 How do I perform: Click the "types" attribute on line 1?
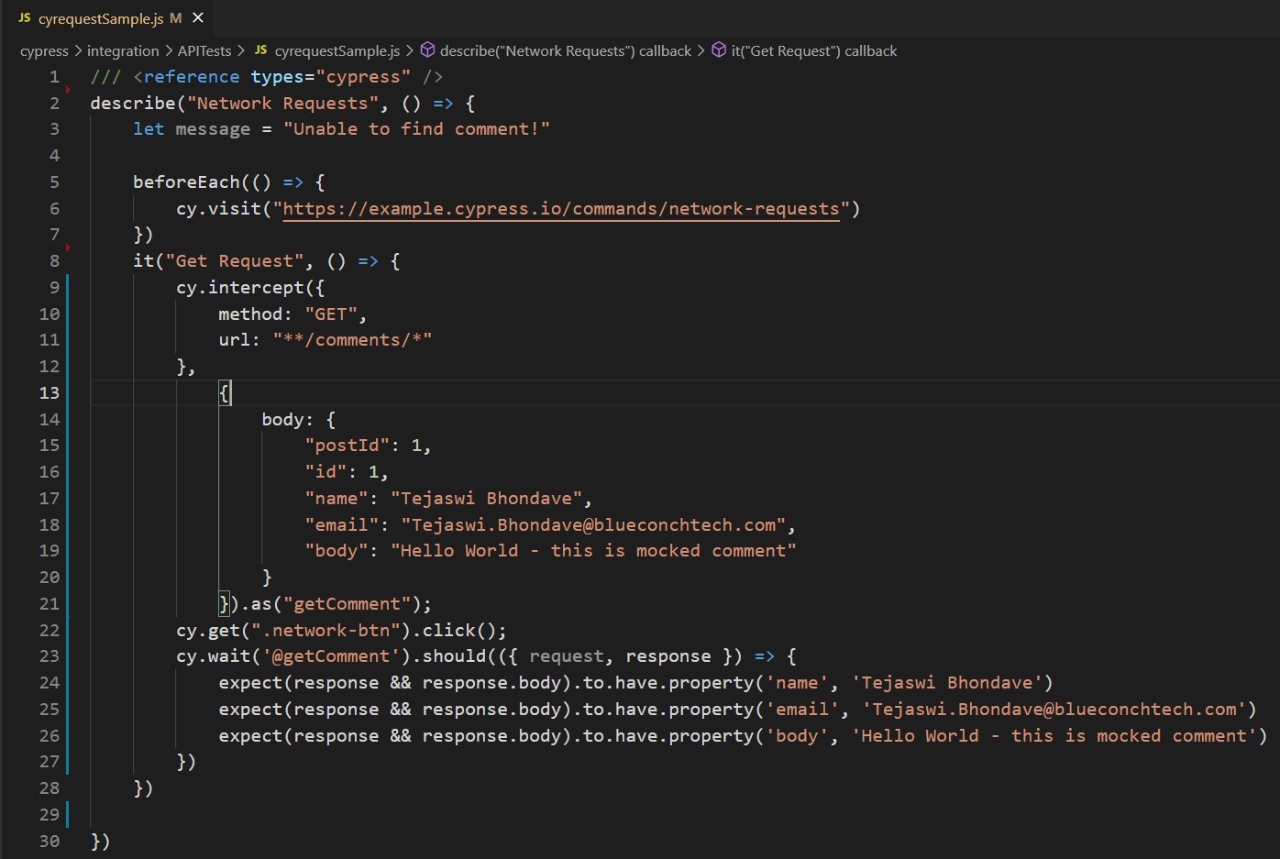click(278, 77)
